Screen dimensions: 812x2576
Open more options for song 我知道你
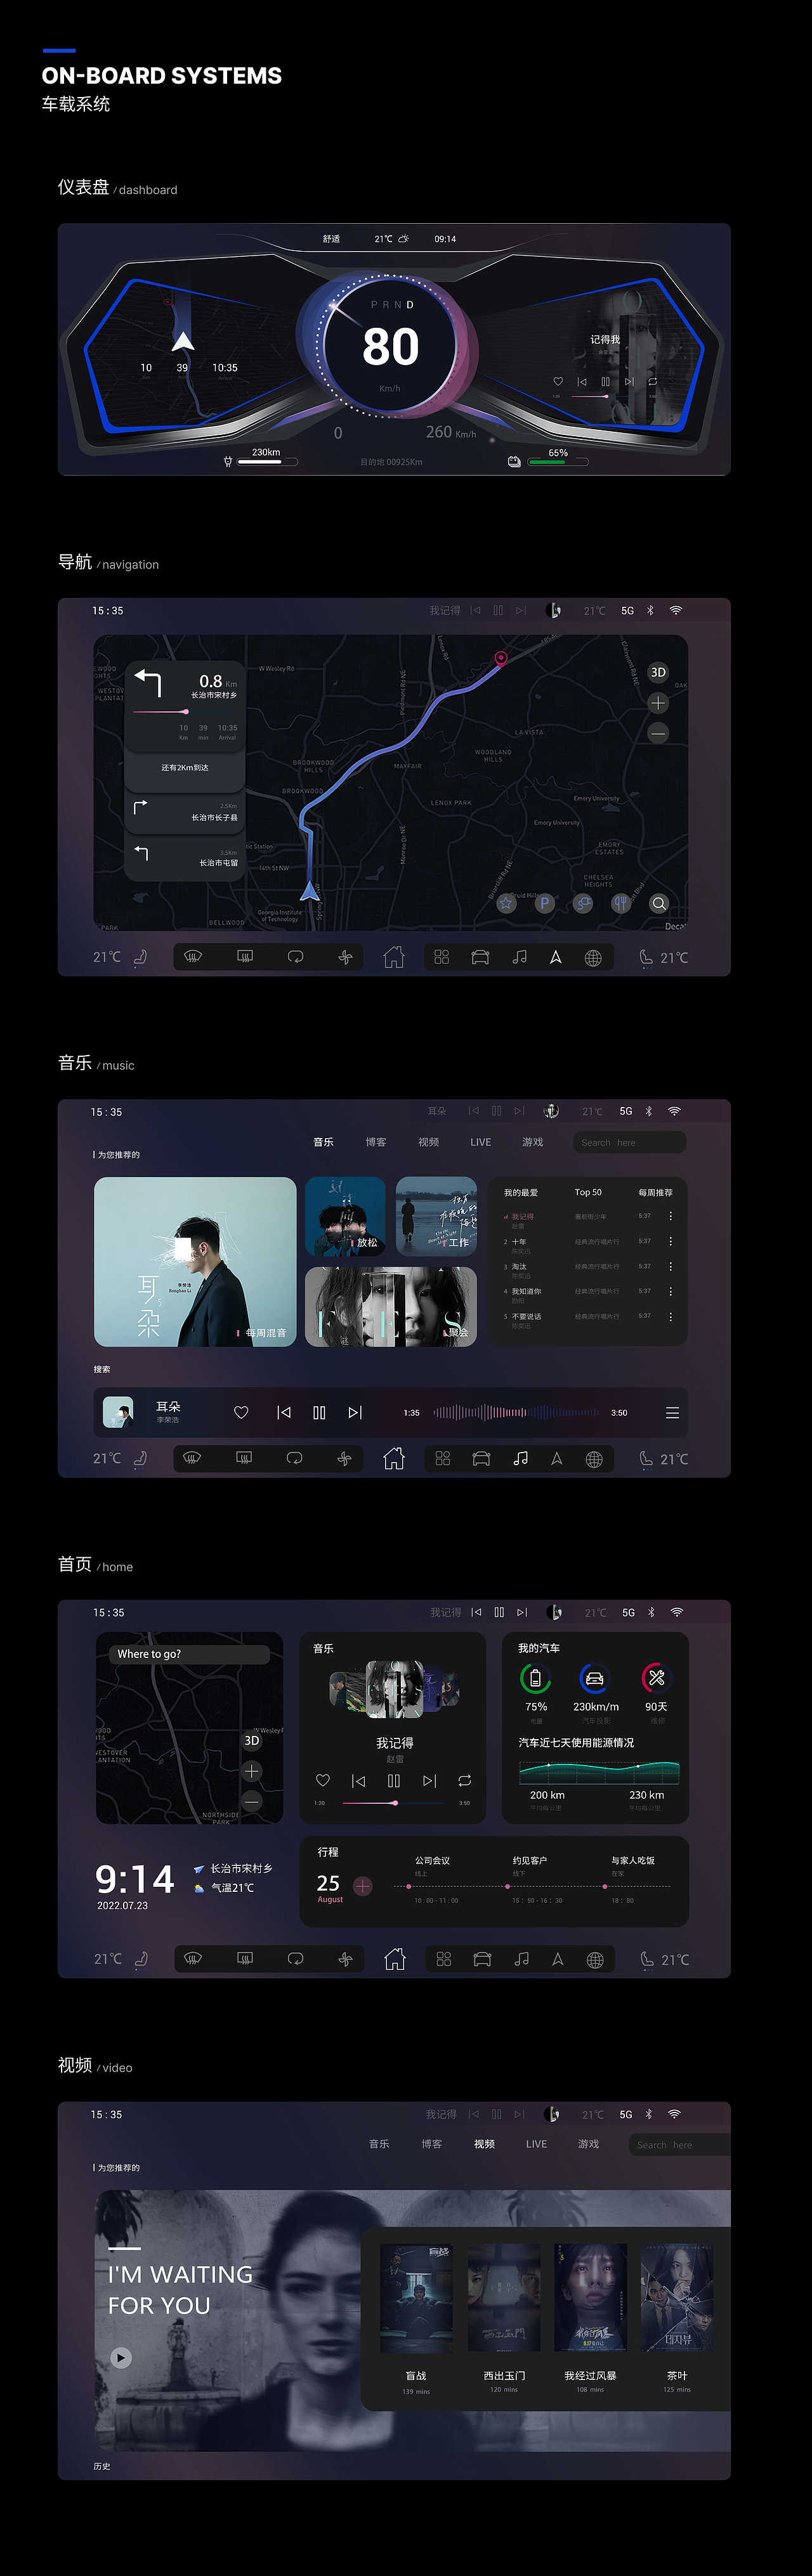[x=670, y=1291]
